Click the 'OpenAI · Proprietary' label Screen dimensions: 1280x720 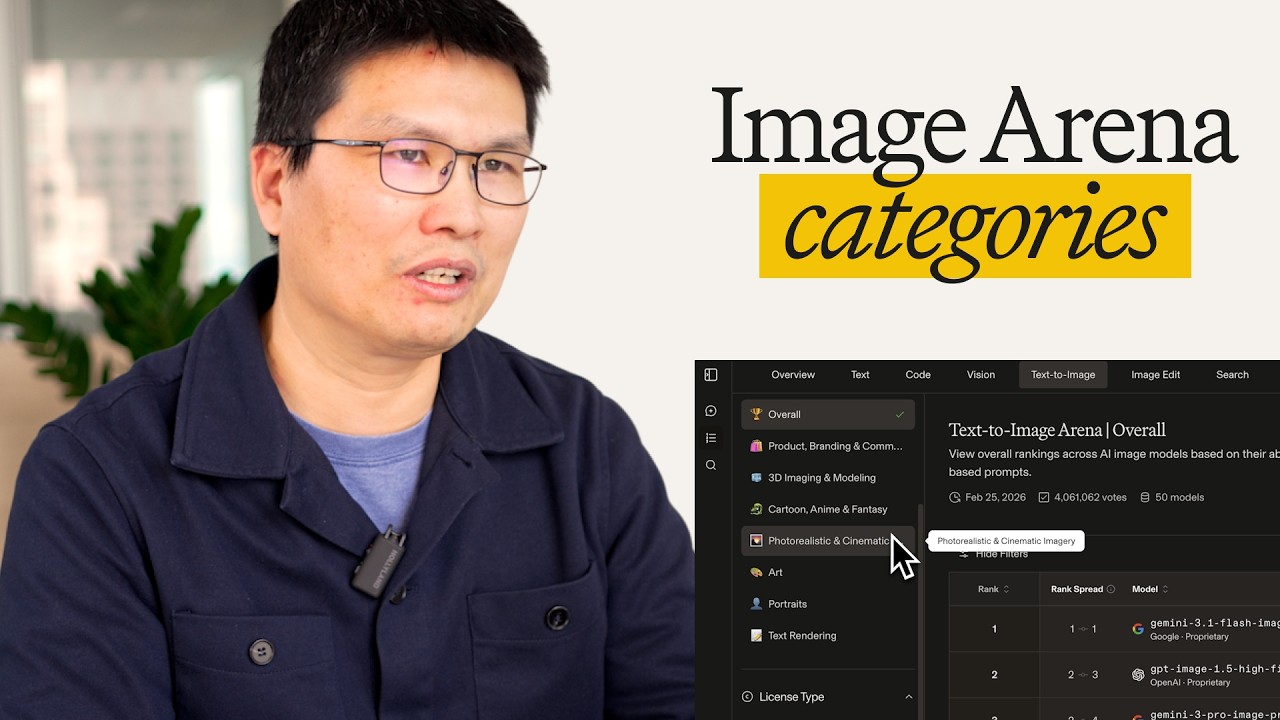[1190, 683]
